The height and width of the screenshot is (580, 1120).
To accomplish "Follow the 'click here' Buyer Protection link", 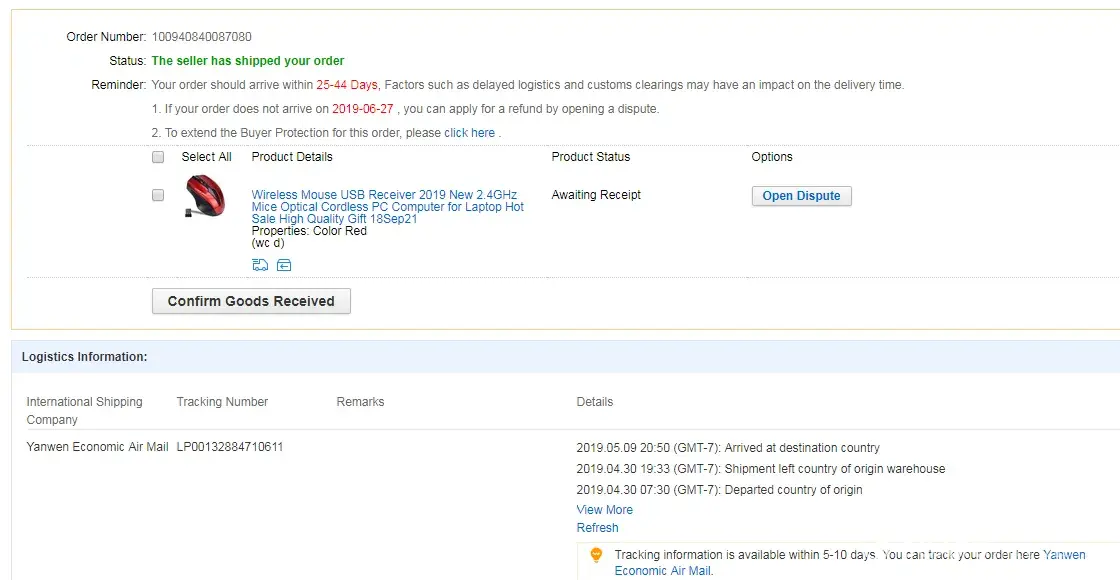I will click(470, 133).
